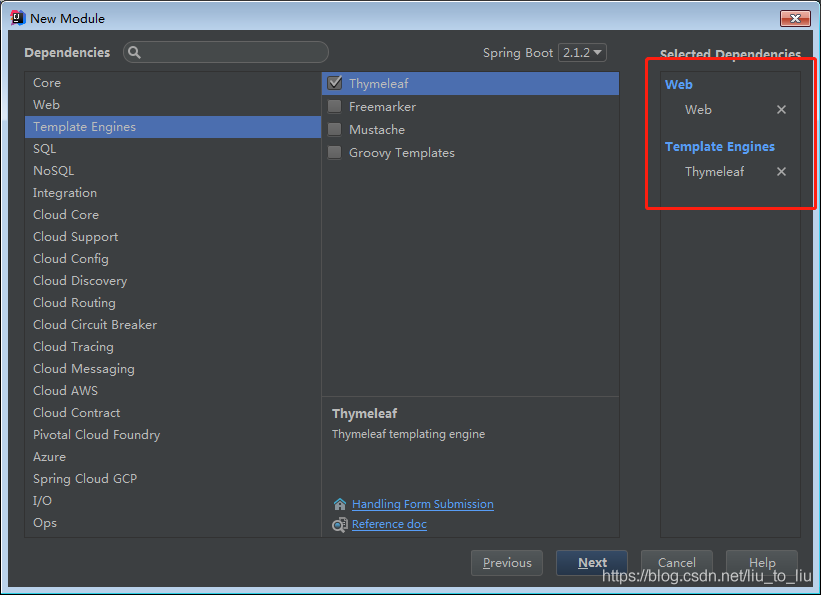The width and height of the screenshot is (821, 595).
Task: Select the Azure category
Action: point(173,457)
